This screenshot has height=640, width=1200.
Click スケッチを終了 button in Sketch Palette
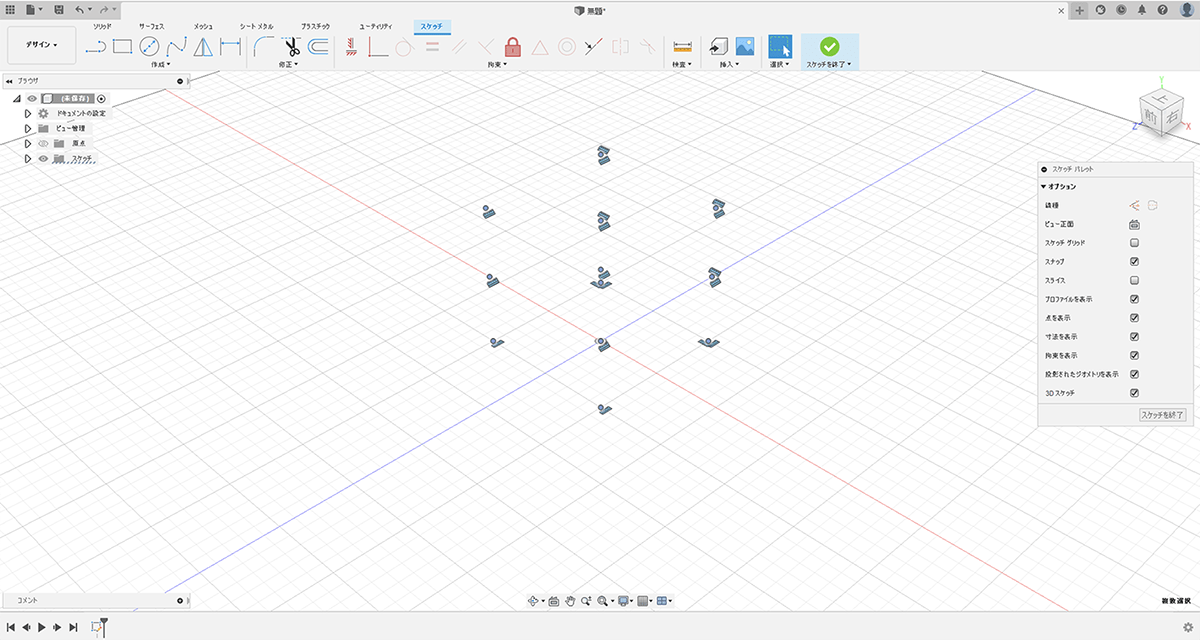pos(1162,414)
